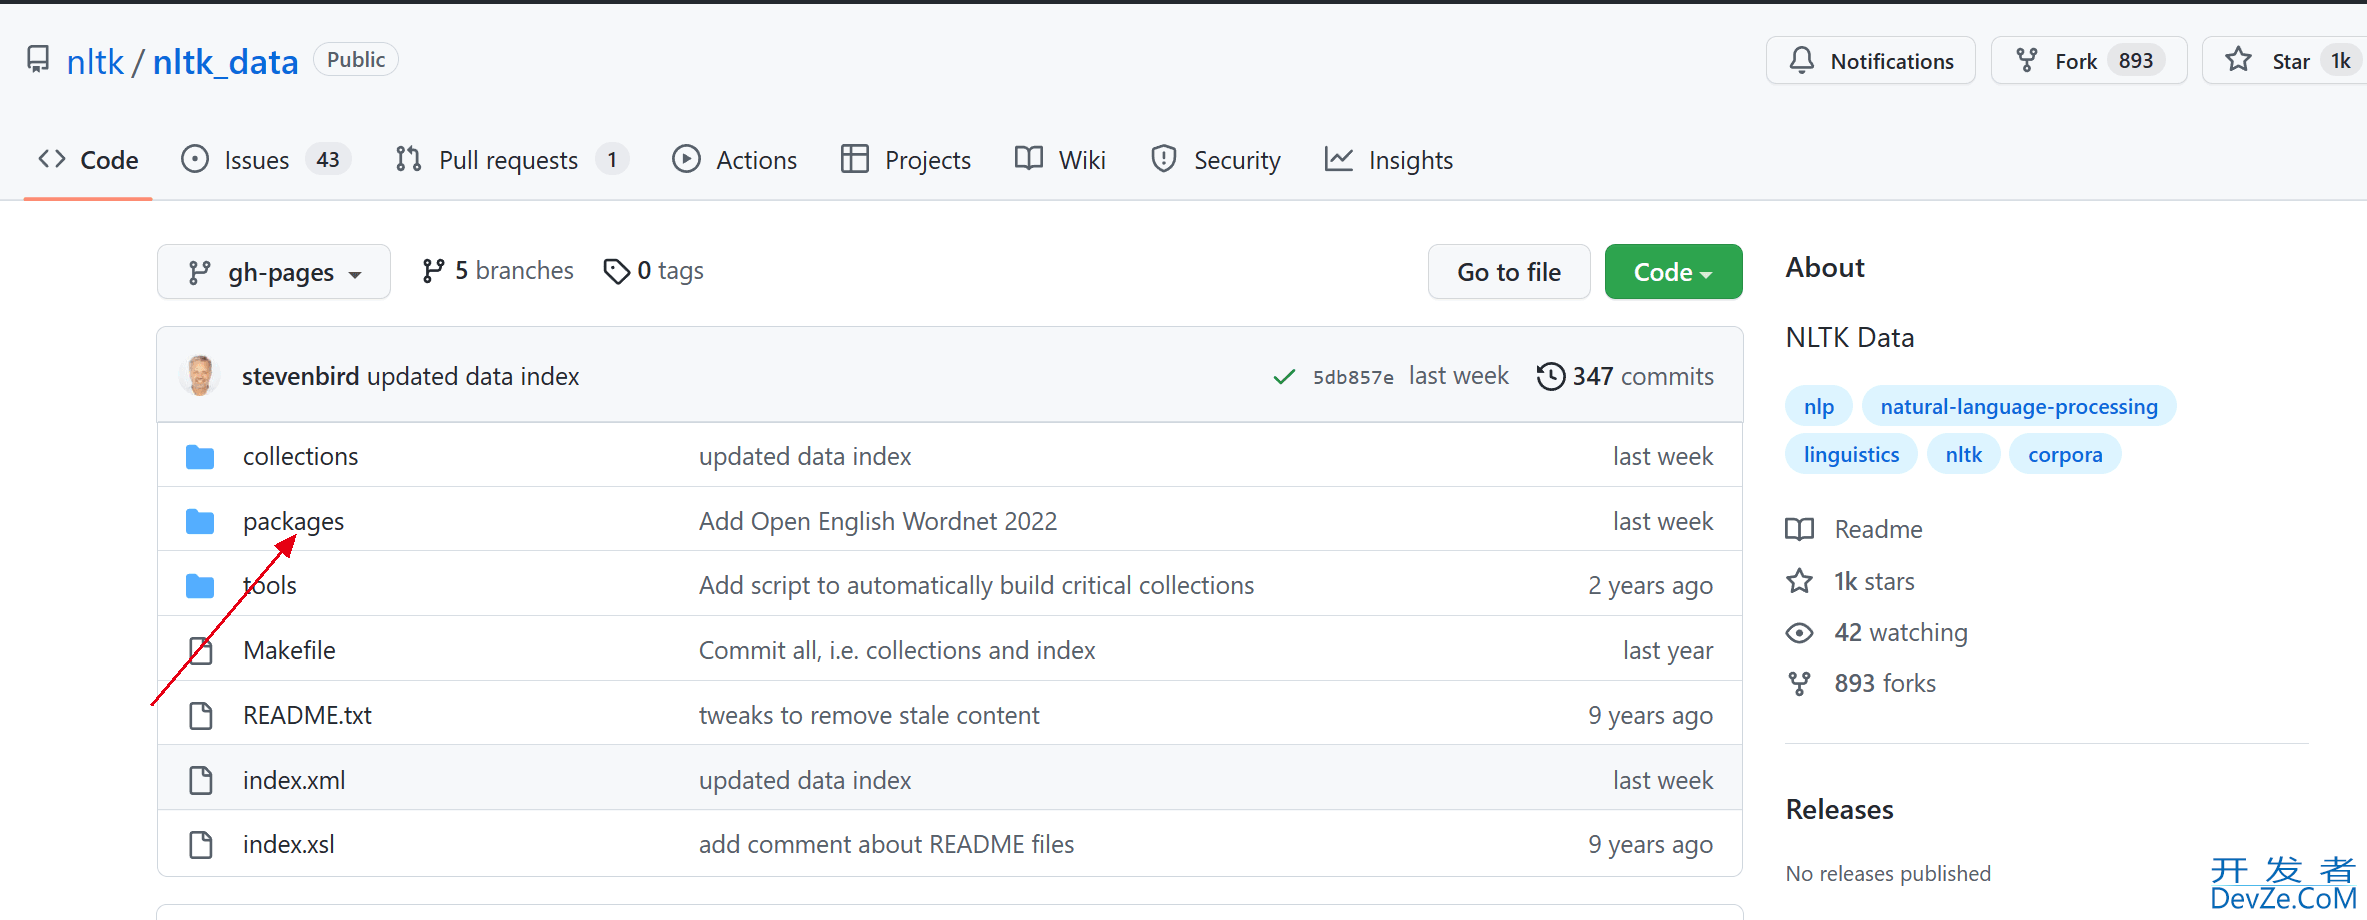The image size is (2367, 920).
Task: Click the packages folder icon
Action: click(200, 522)
